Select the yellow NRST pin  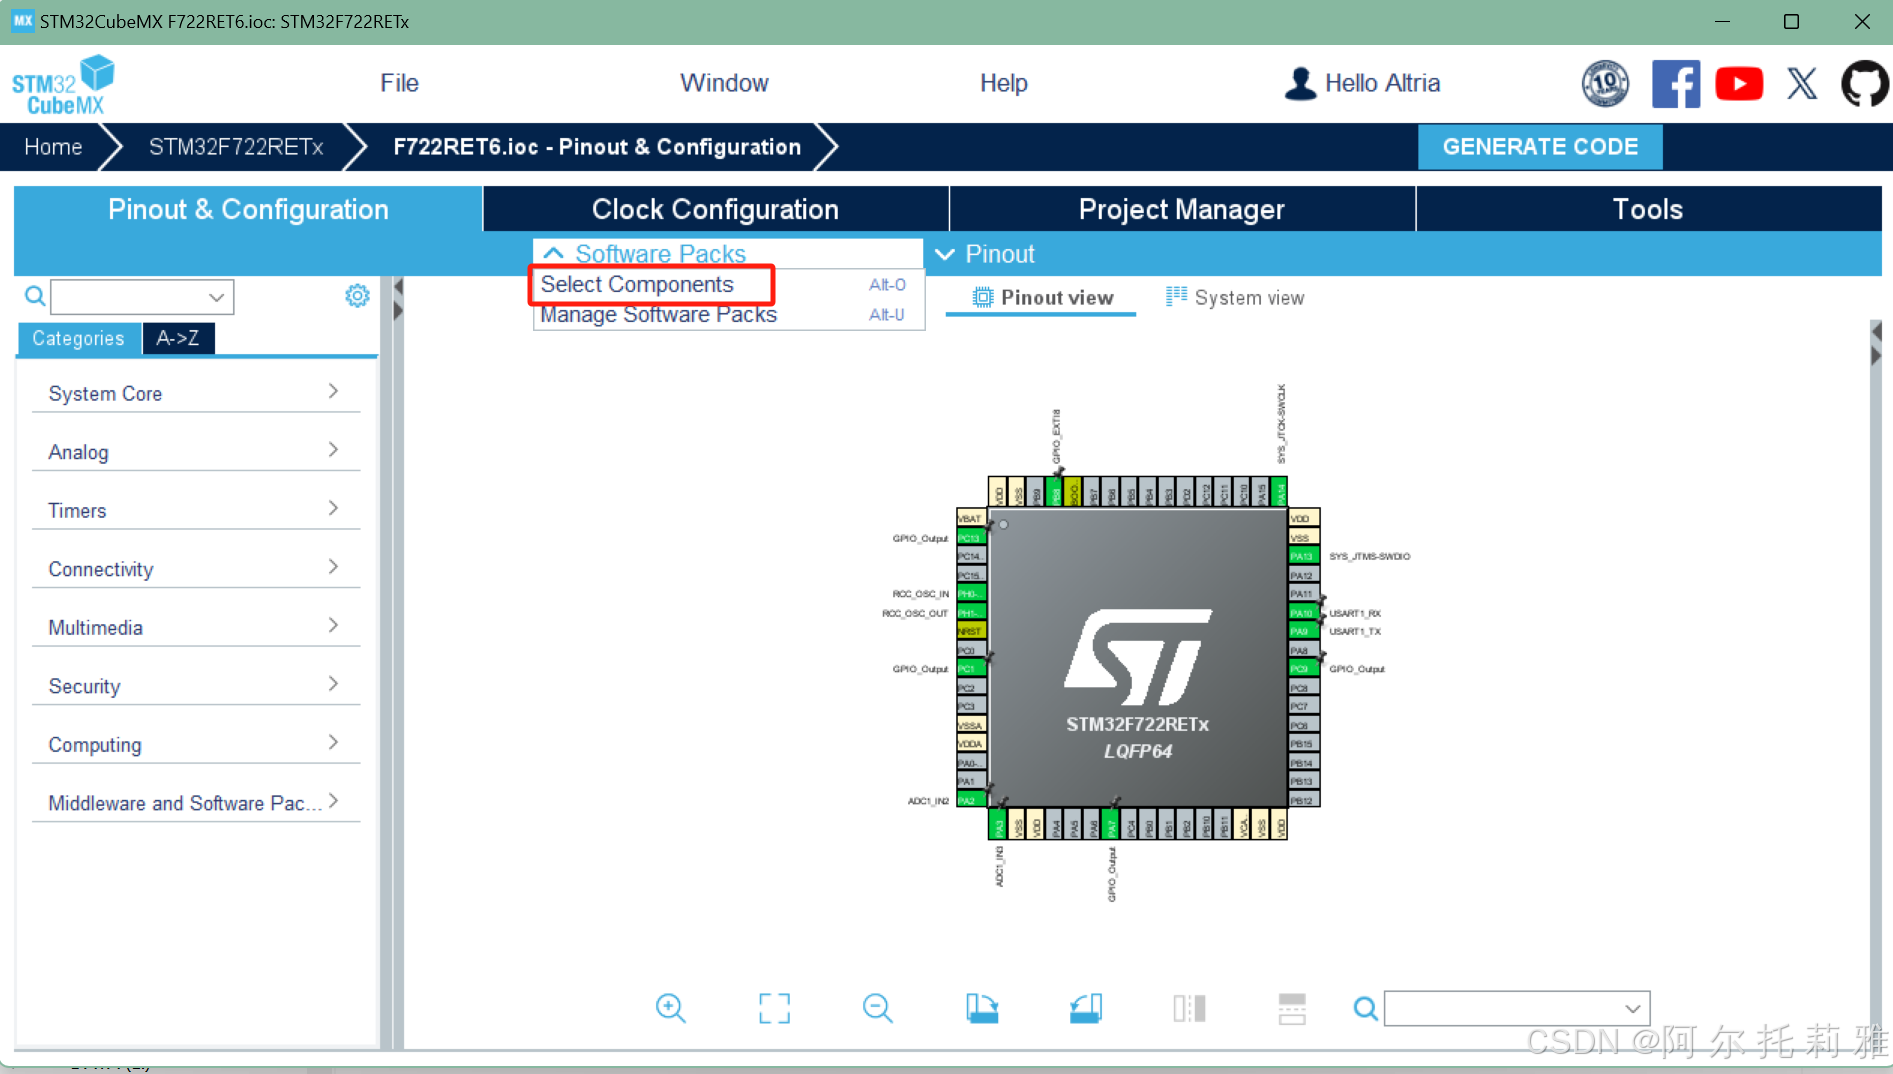point(971,631)
